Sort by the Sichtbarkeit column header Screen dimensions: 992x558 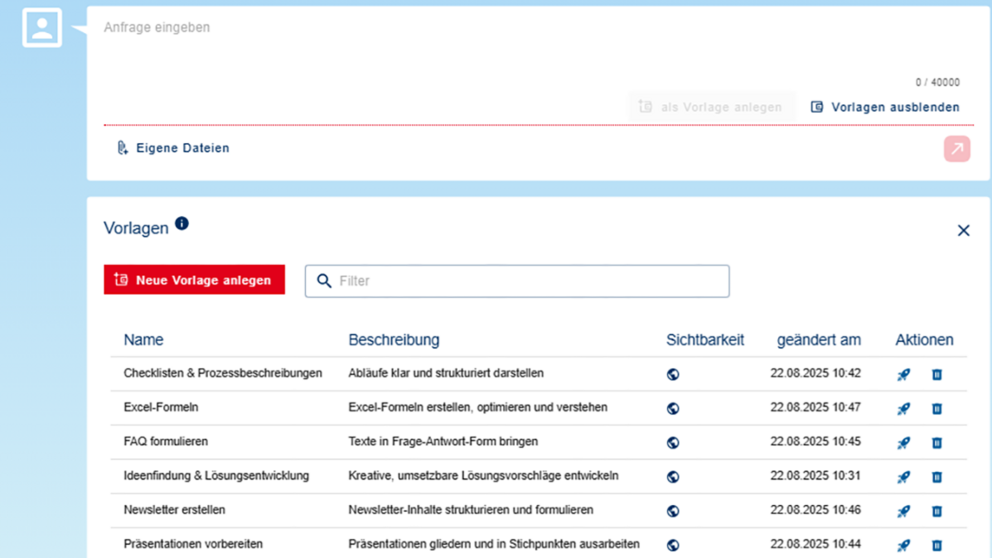pyautogui.click(x=705, y=340)
